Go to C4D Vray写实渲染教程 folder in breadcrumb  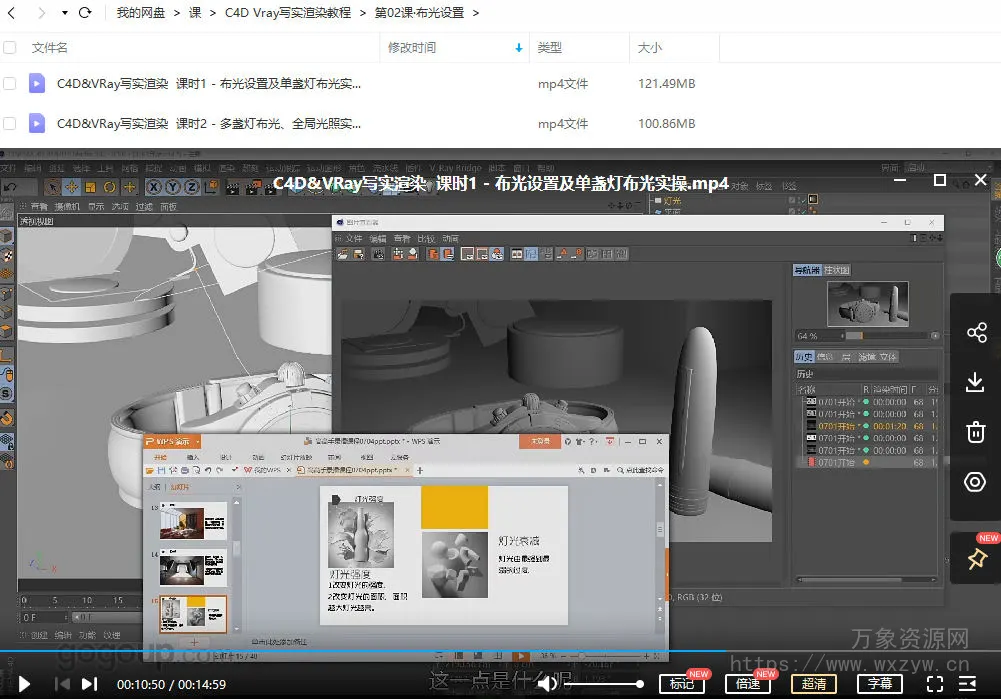(288, 13)
